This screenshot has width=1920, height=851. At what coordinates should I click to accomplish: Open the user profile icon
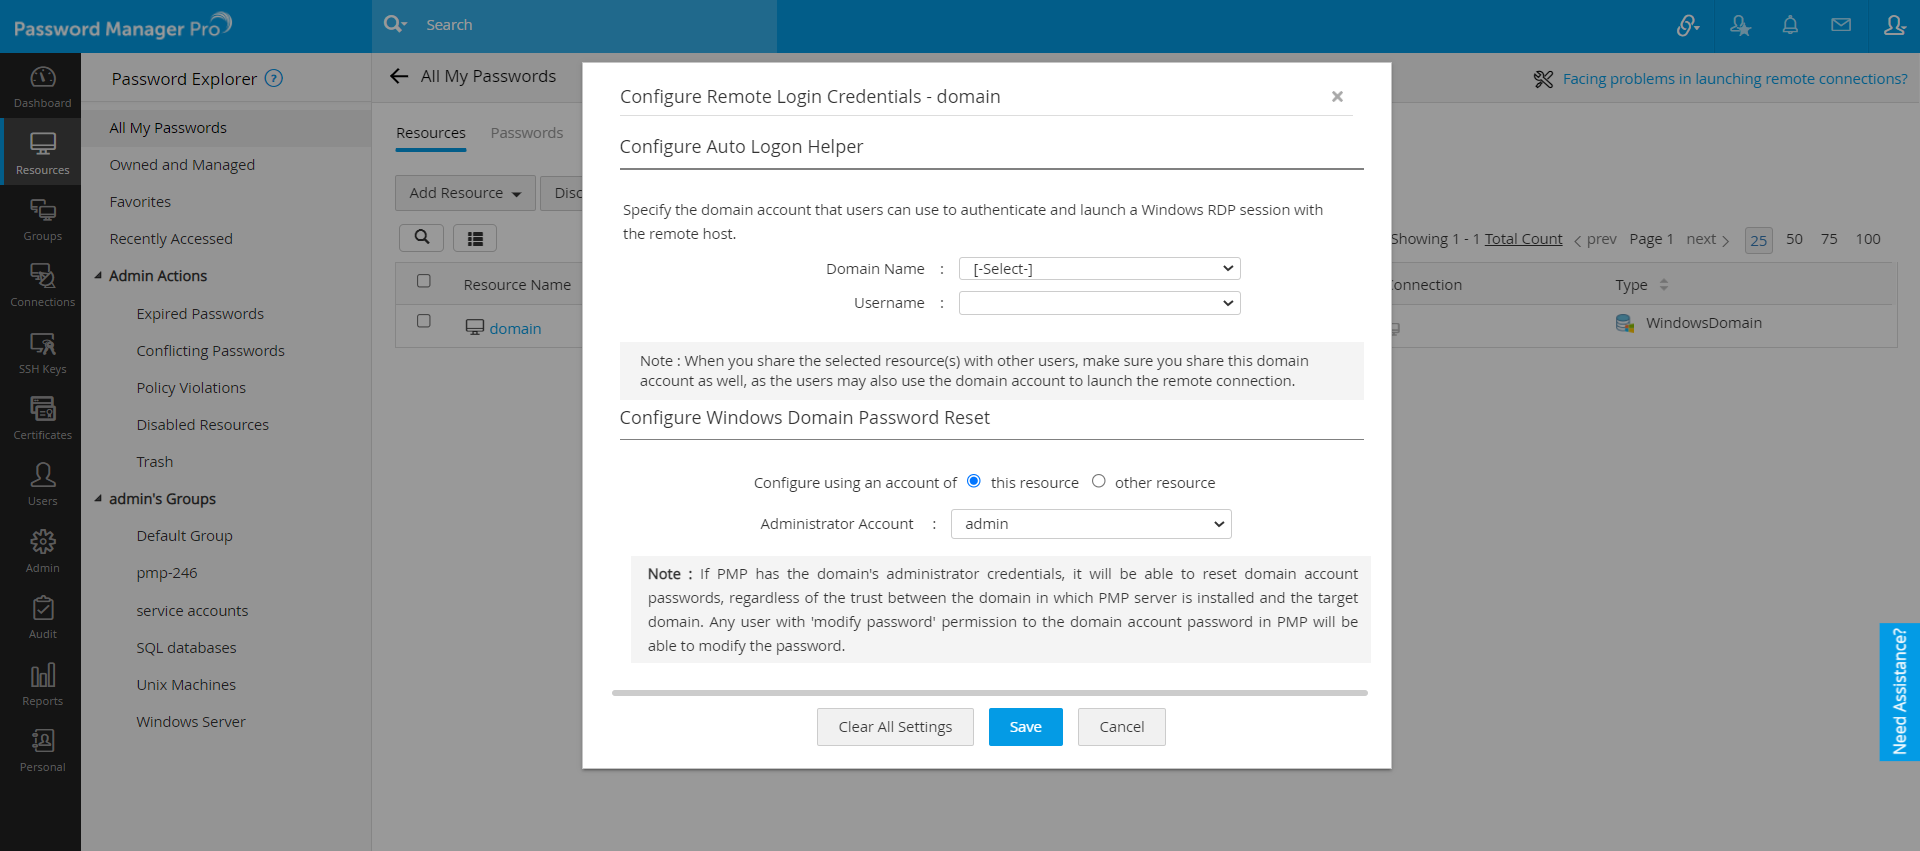click(1894, 25)
